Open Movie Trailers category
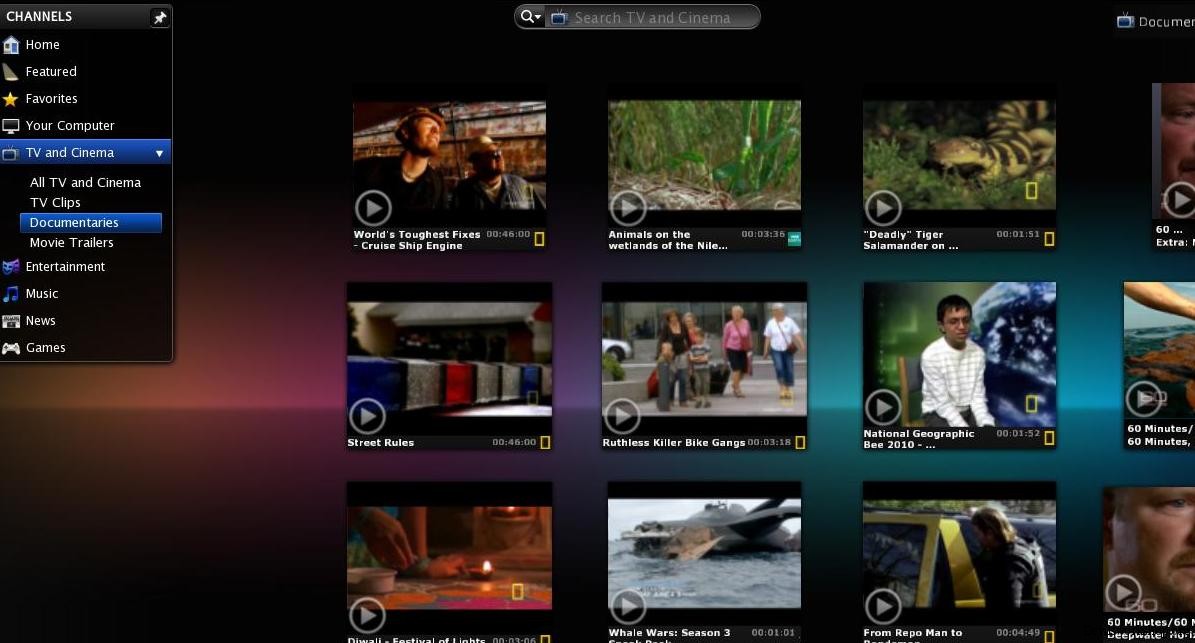1195x643 pixels. pos(71,243)
